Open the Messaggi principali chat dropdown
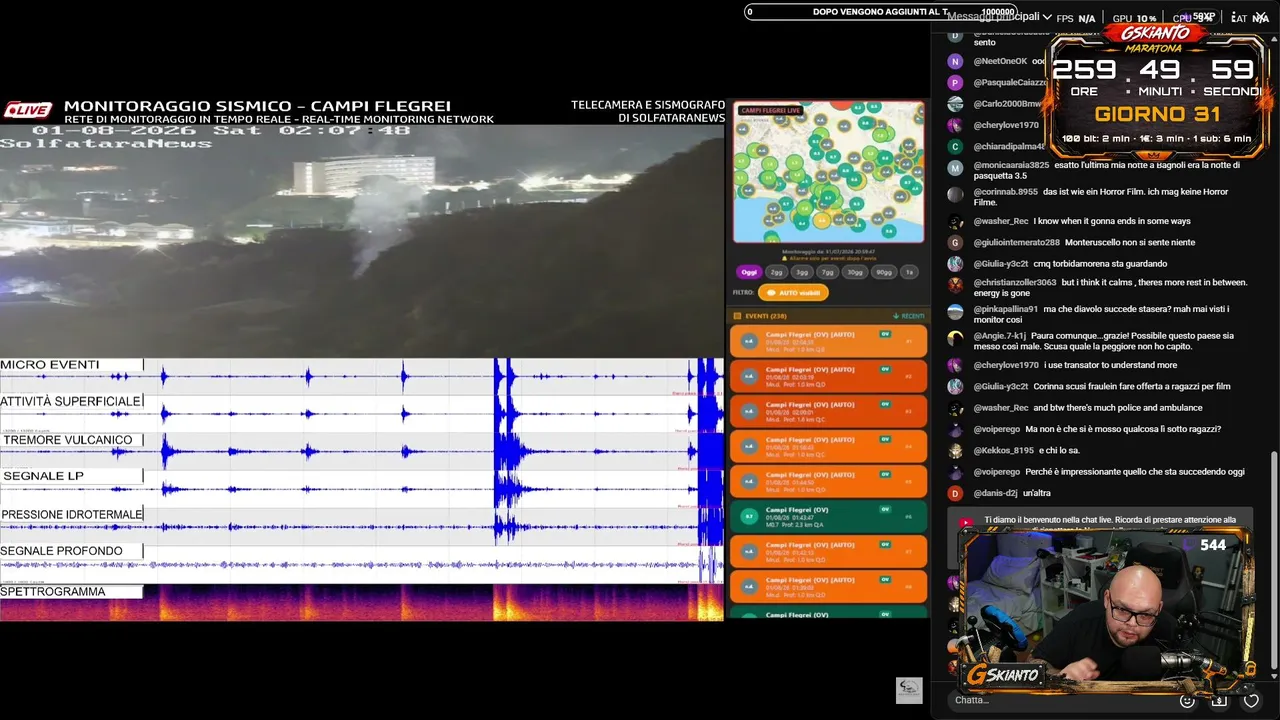The image size is (1280, 720). [999, 17]
